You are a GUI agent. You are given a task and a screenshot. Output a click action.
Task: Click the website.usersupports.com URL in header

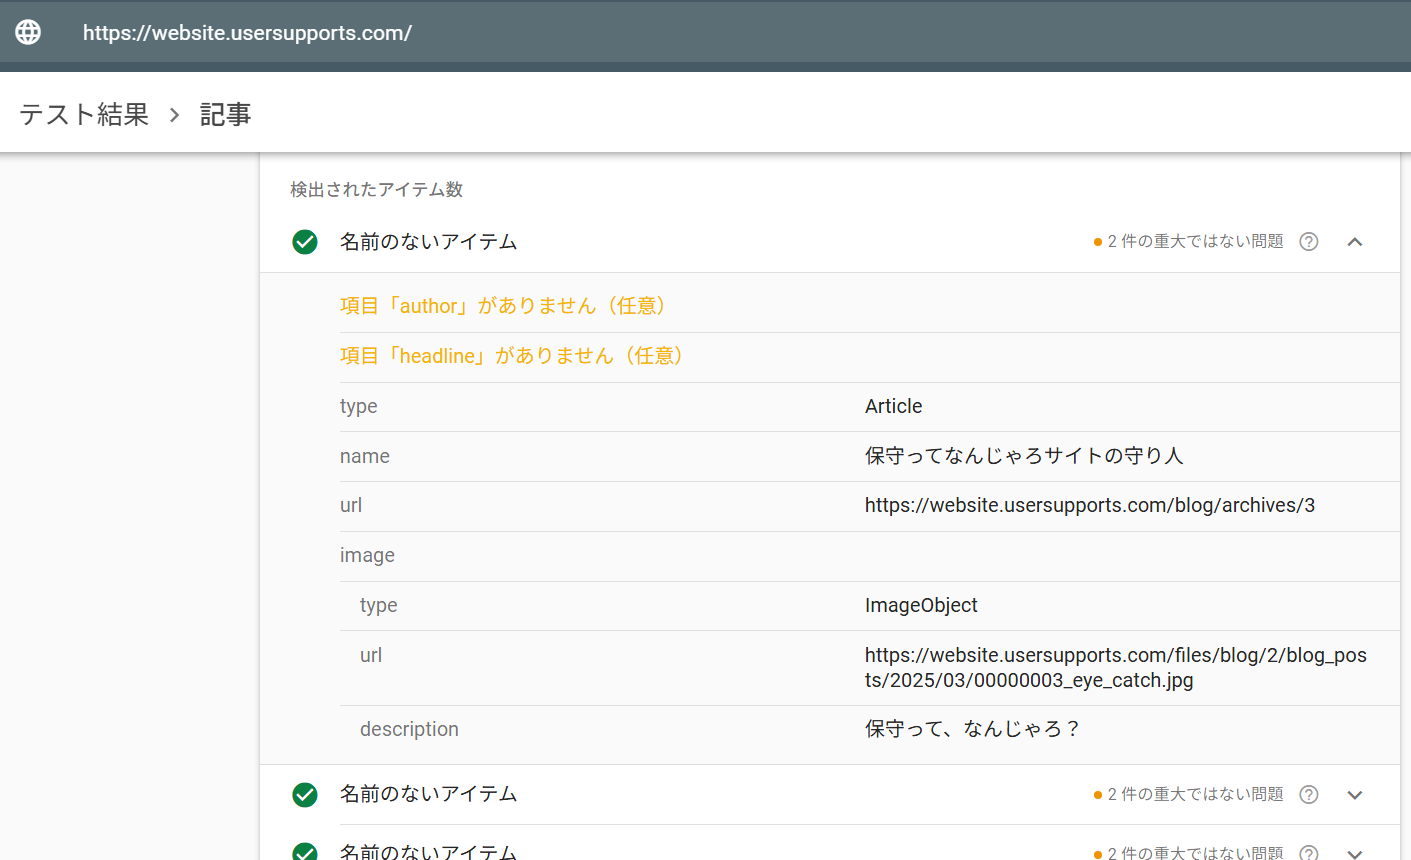(247, 33)
